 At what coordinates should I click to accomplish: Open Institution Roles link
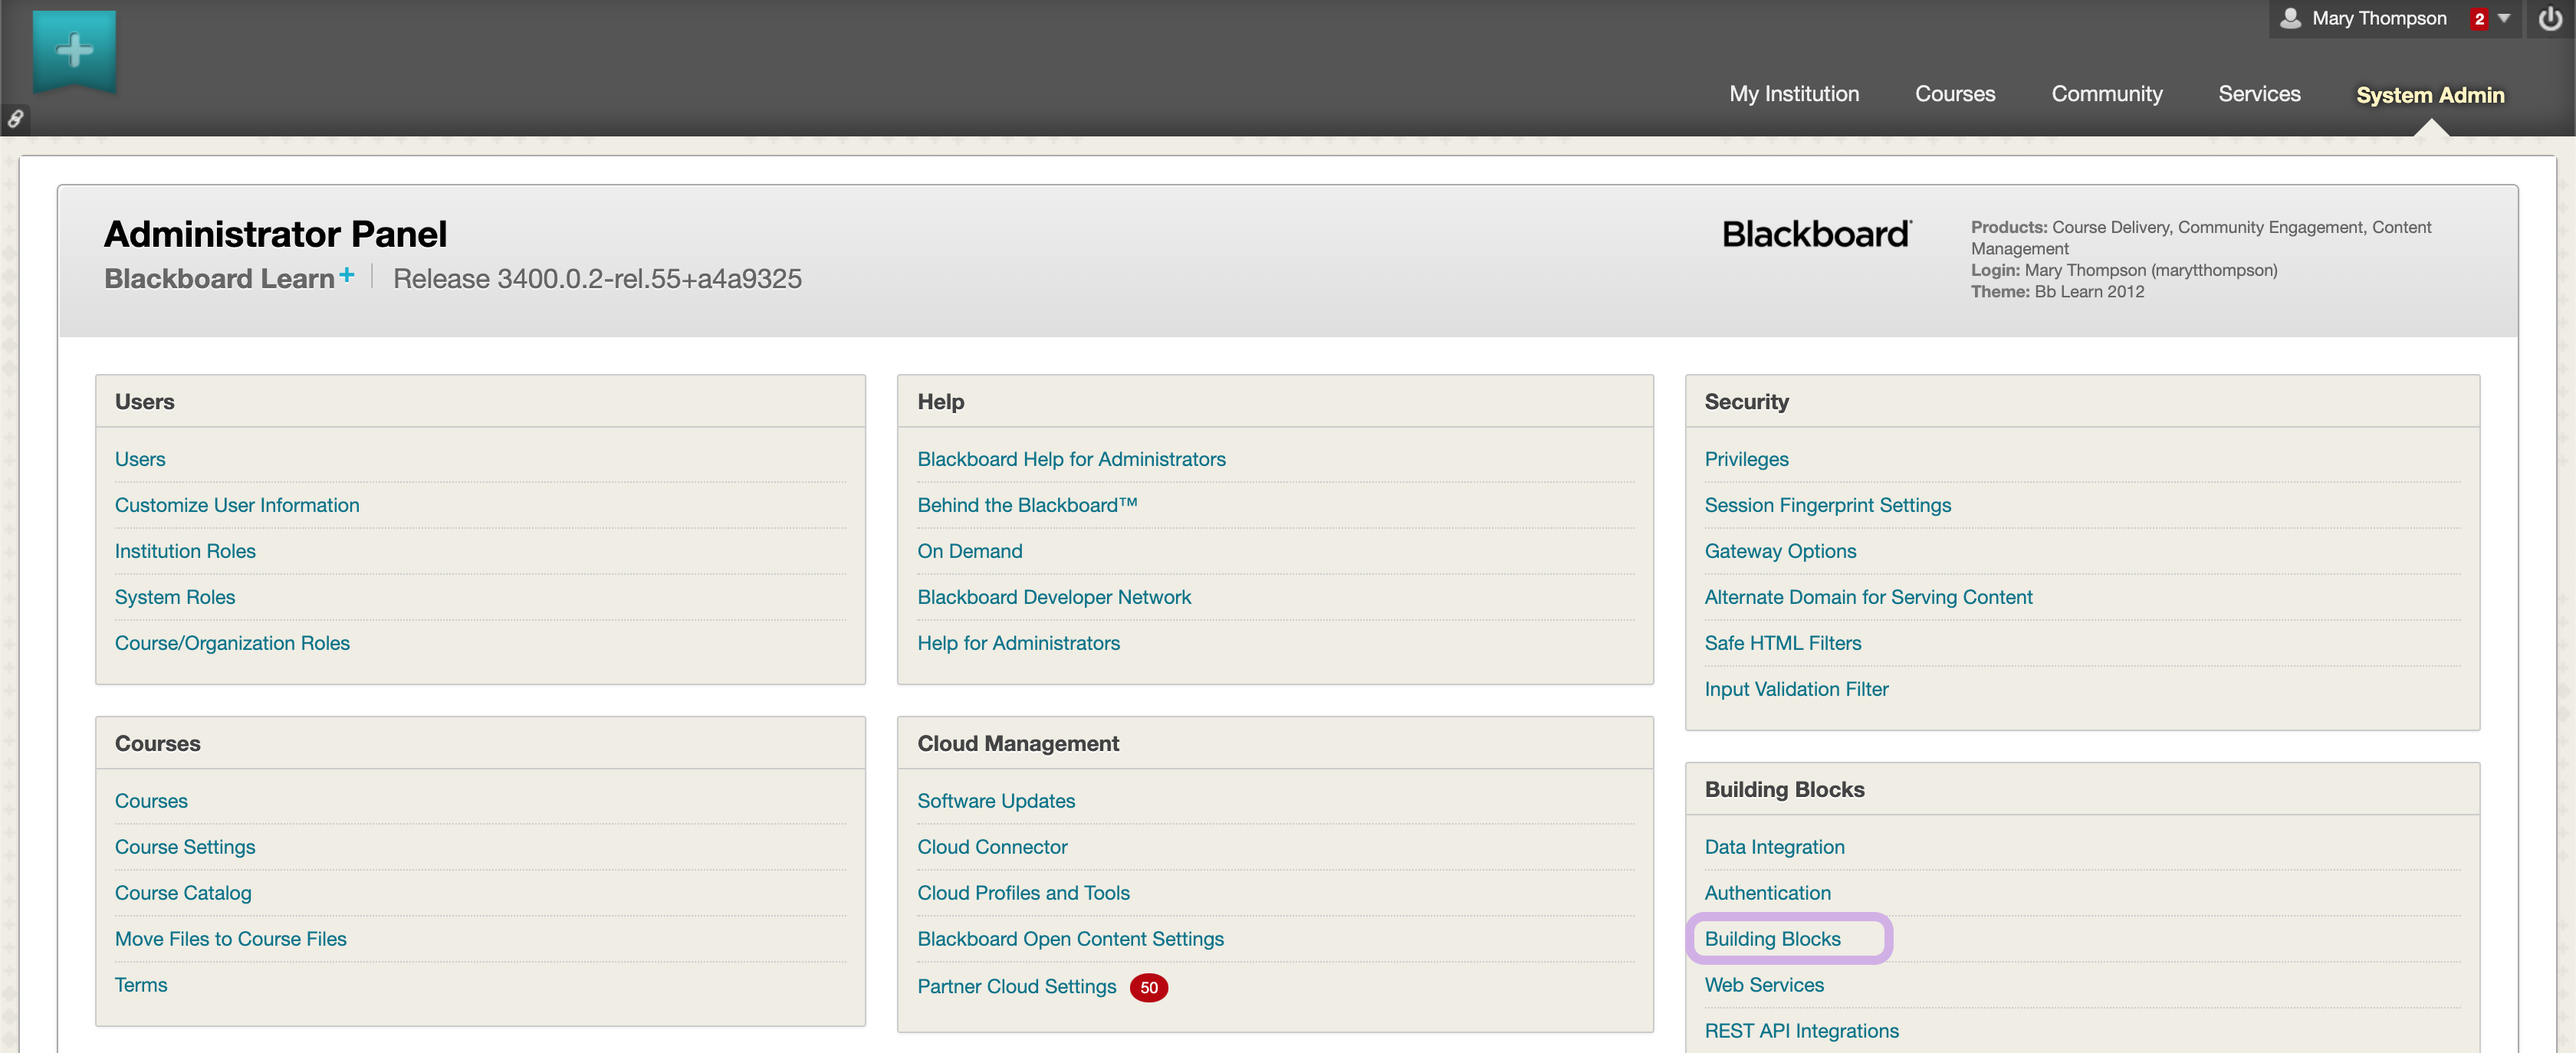[185, 551]
